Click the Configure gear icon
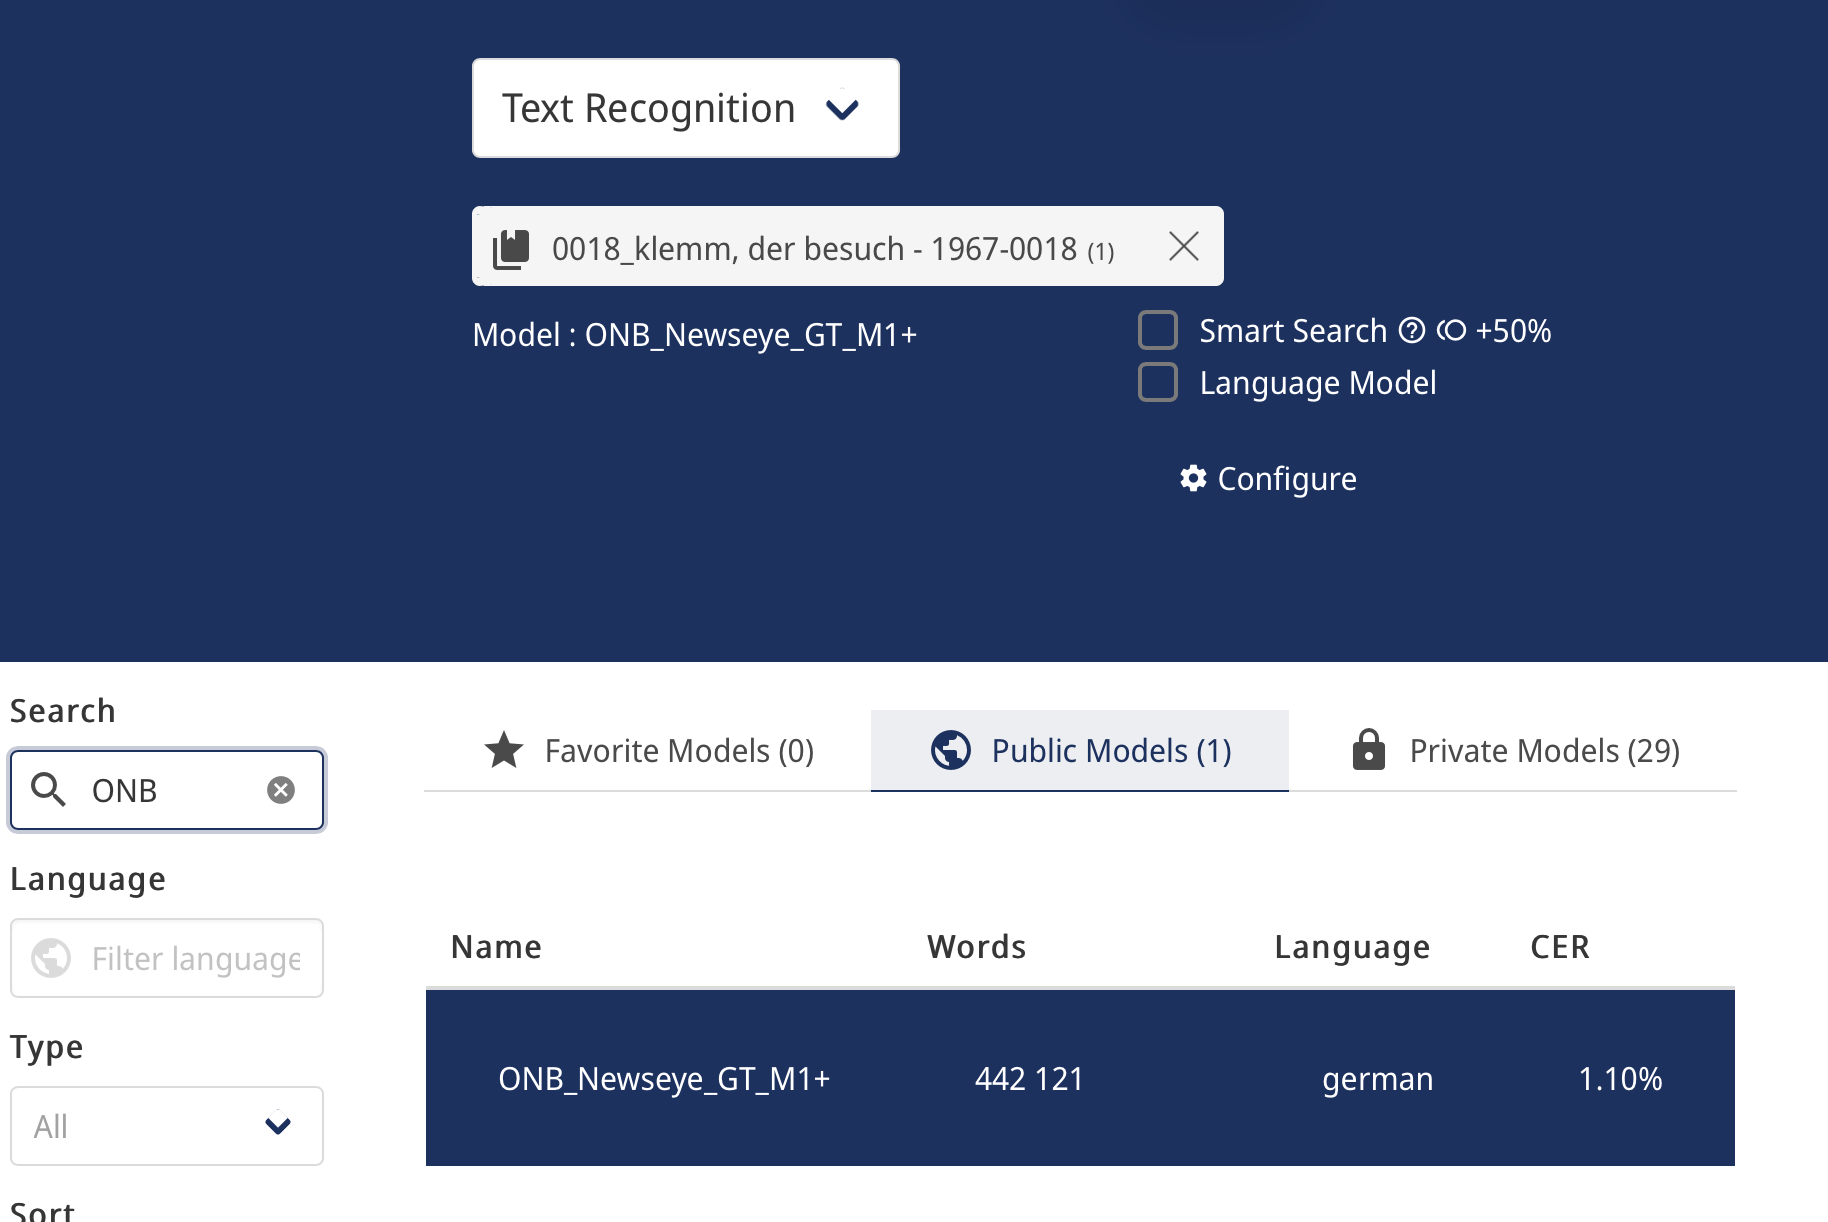 point(1193,478)
